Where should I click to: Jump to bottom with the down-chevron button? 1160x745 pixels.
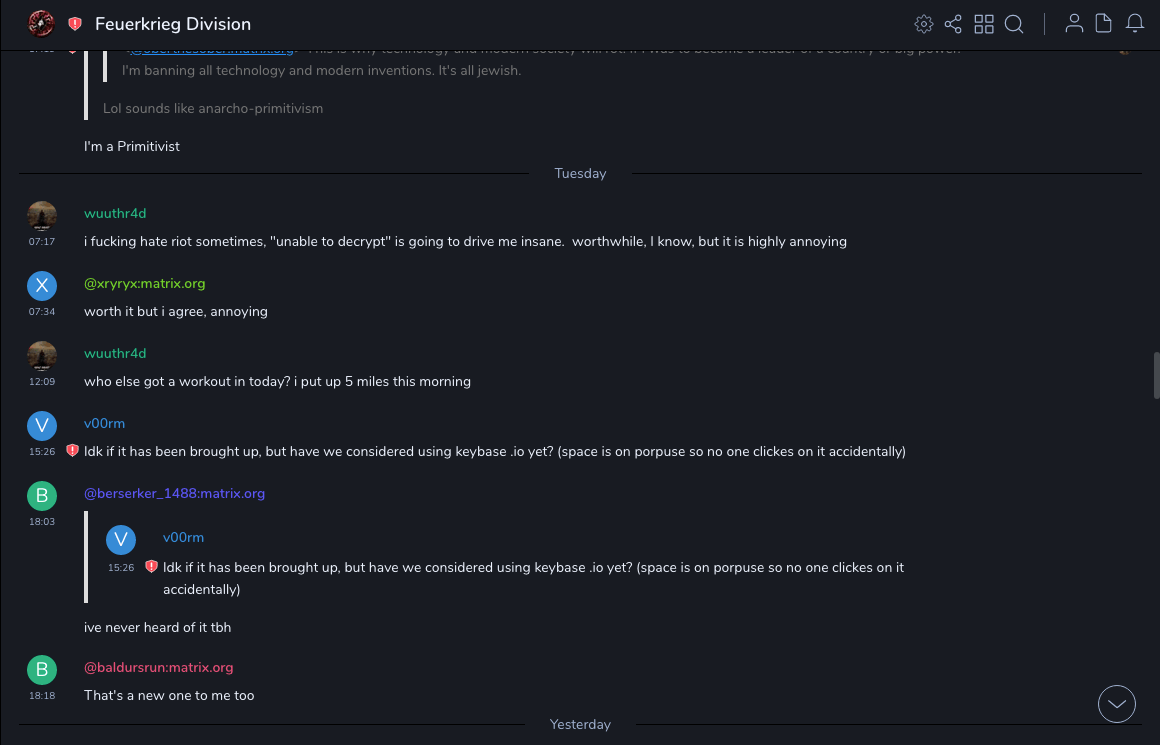pos(1117,704)
